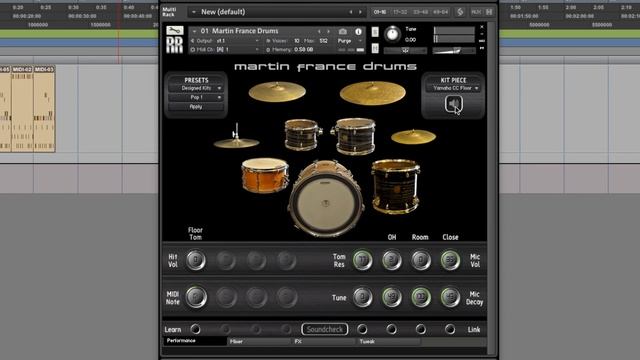
Task: Mute the instrument with the M button
Action: click(375, 49)
